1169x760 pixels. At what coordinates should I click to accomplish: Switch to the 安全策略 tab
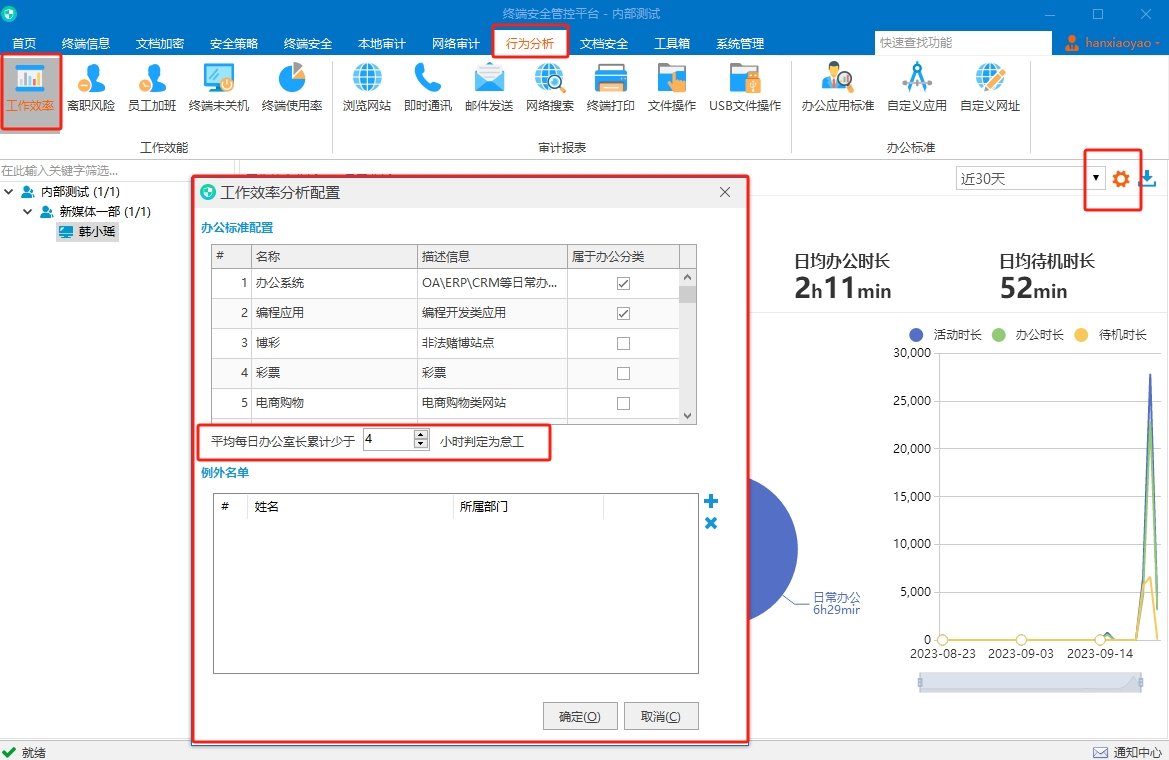(x=233, y=43)
